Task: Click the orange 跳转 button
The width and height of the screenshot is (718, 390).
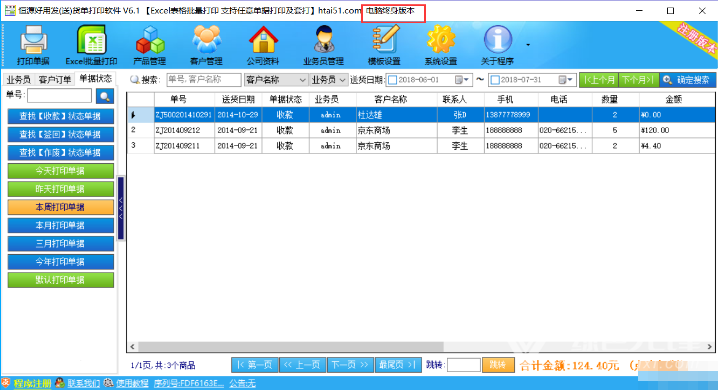Action: pyautogui.click(x=498, y=365)
